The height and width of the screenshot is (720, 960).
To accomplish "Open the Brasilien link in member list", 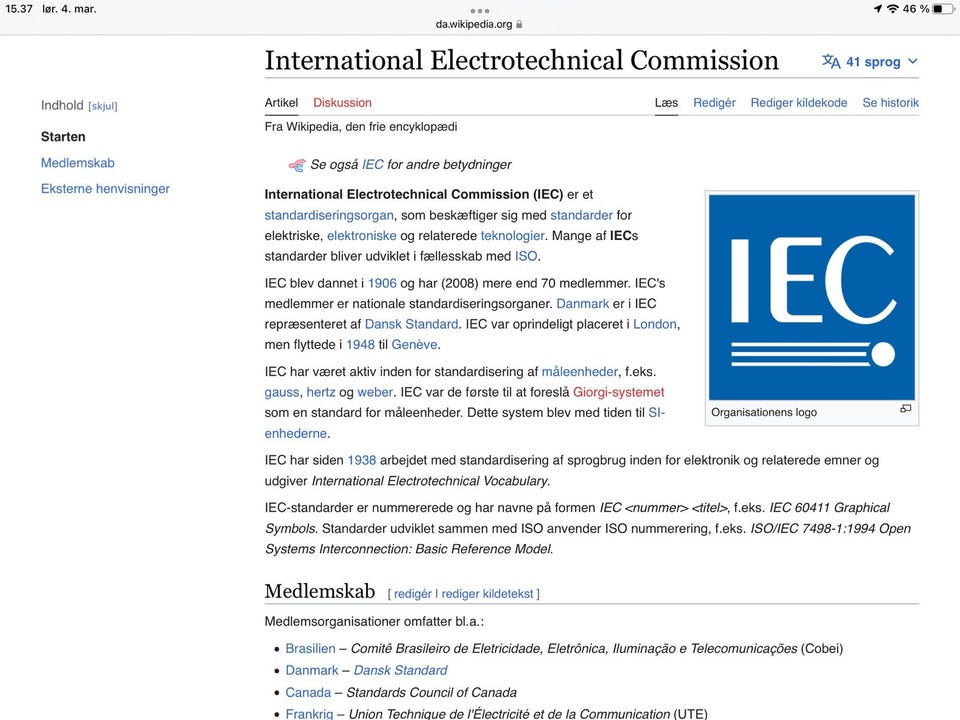I will click(x=310, y=649).
